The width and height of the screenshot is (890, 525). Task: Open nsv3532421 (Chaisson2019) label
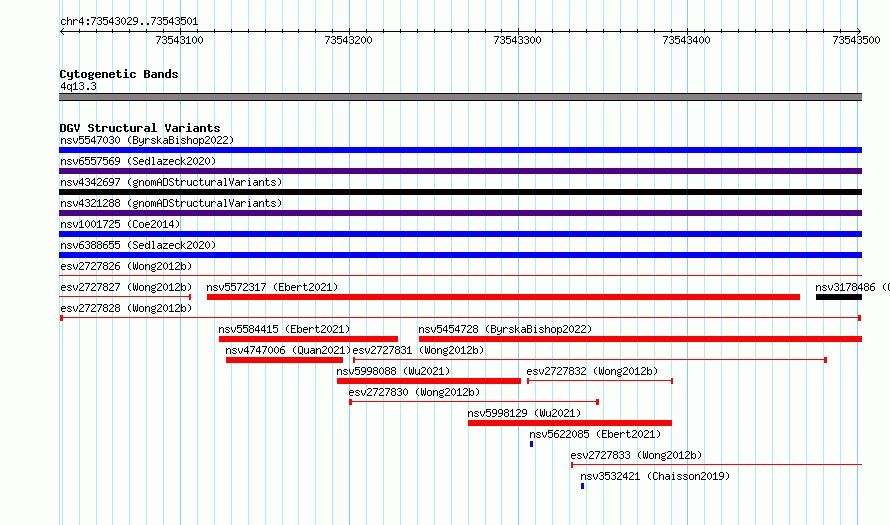coord(655,476)
